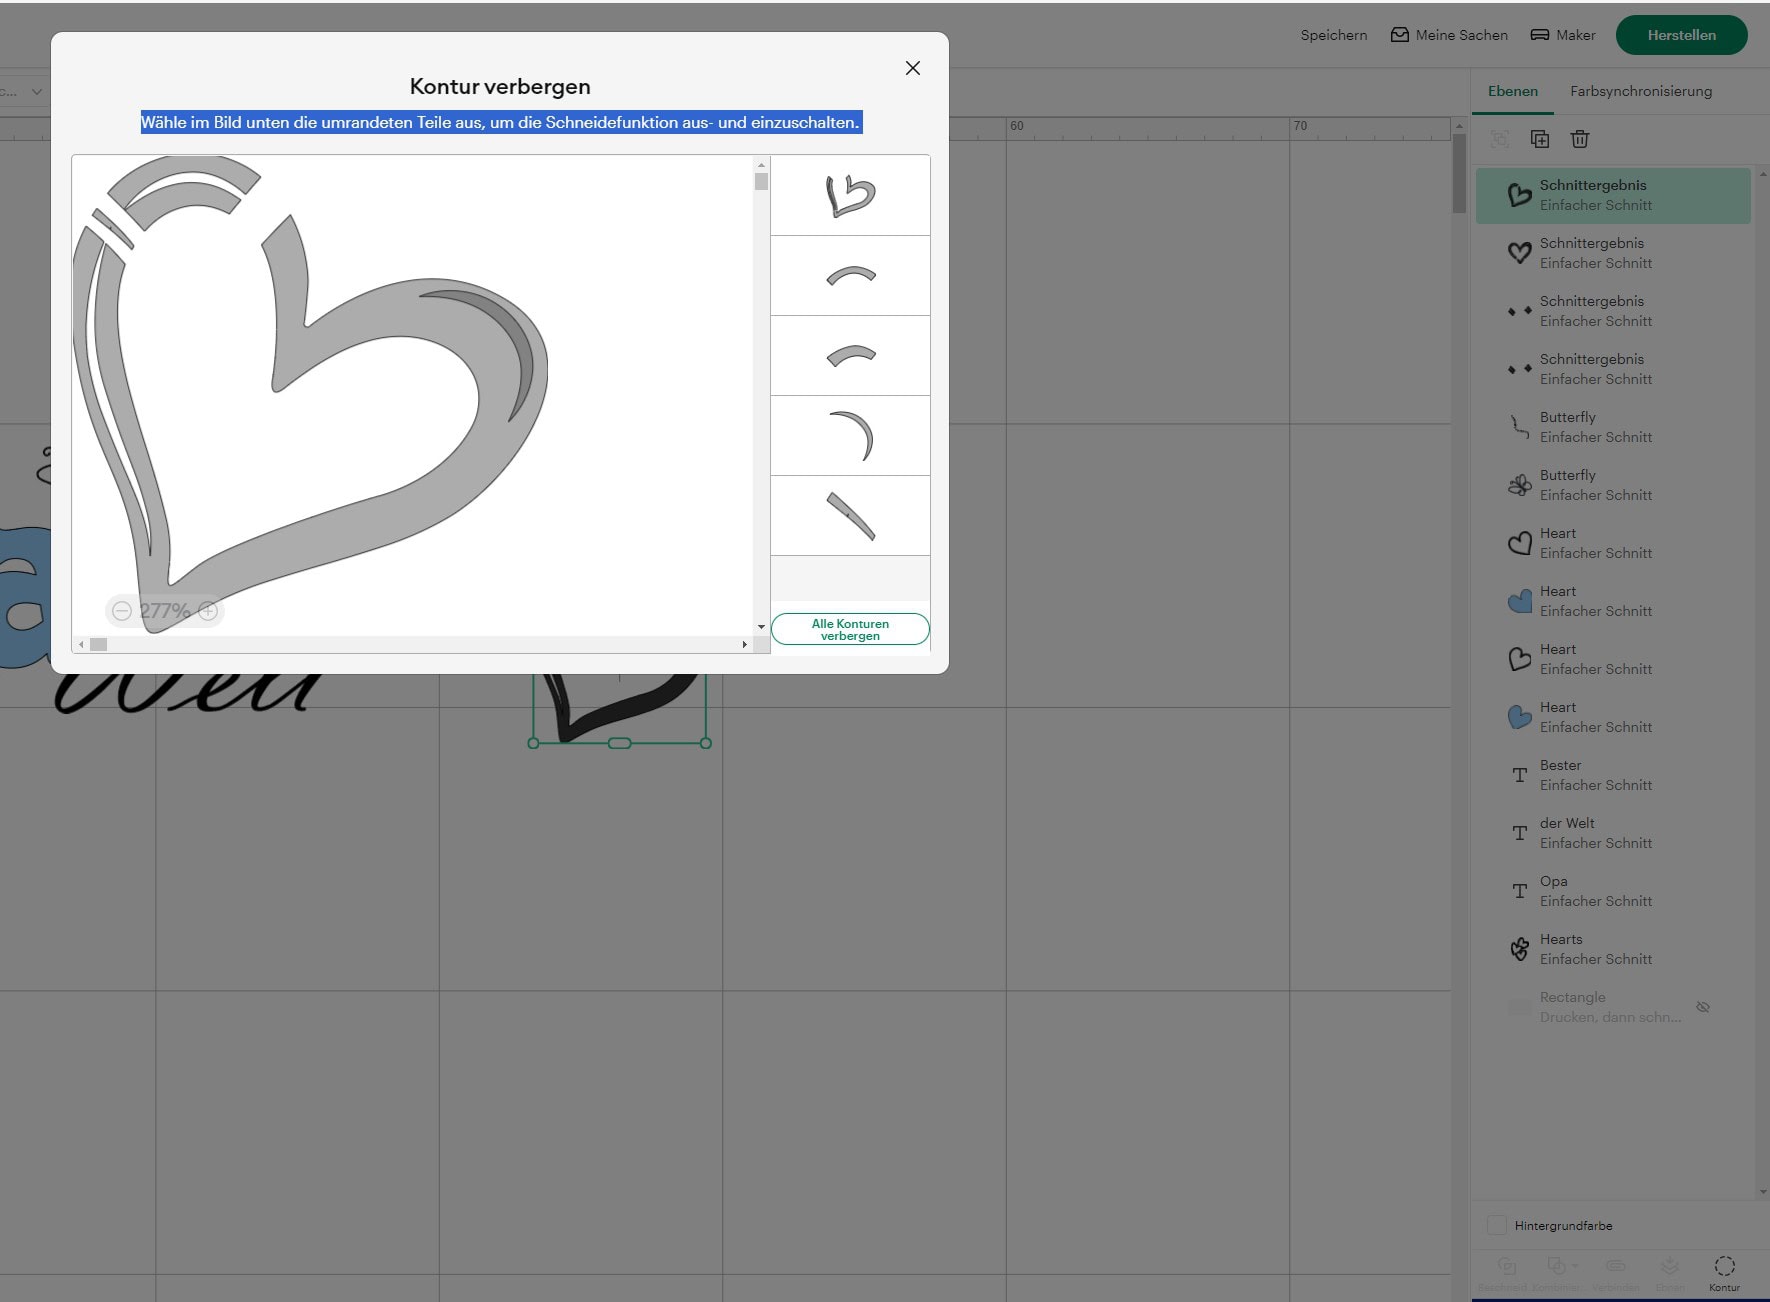Screen dimensions: 1770x1302
Task: Click the Kontur tool icon
Action: point(1724,1268)
